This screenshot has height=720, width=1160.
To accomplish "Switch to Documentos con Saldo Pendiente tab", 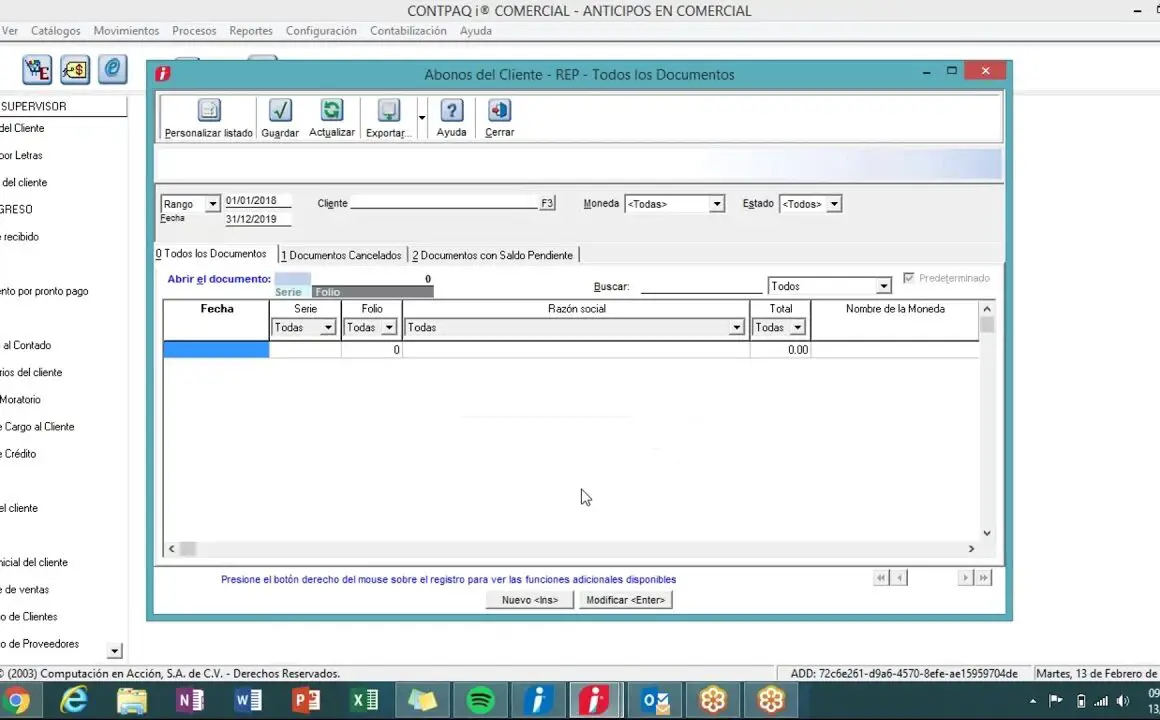I will (493, 255).
